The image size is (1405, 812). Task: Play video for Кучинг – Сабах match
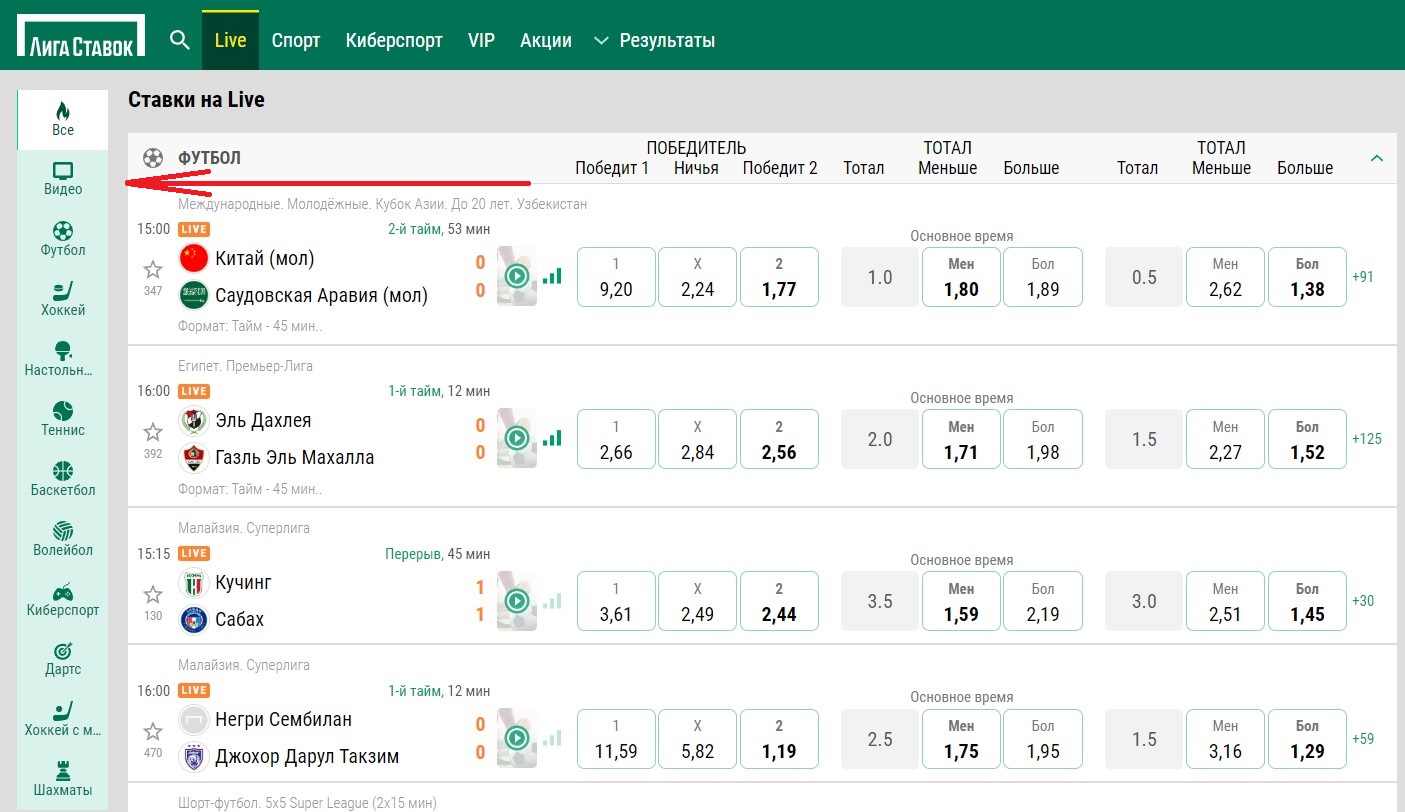(517, 600)
